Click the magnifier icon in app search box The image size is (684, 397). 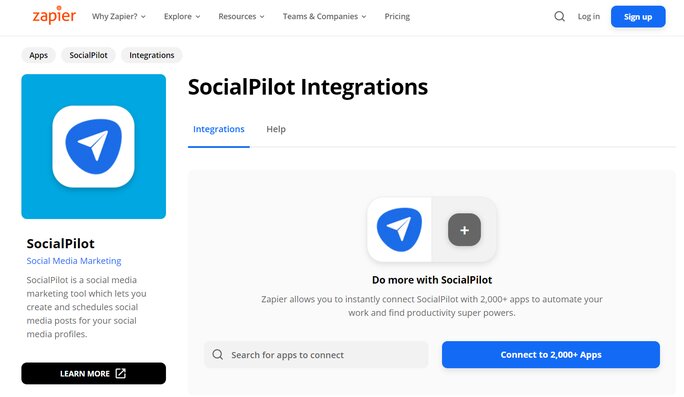(218, 354)
